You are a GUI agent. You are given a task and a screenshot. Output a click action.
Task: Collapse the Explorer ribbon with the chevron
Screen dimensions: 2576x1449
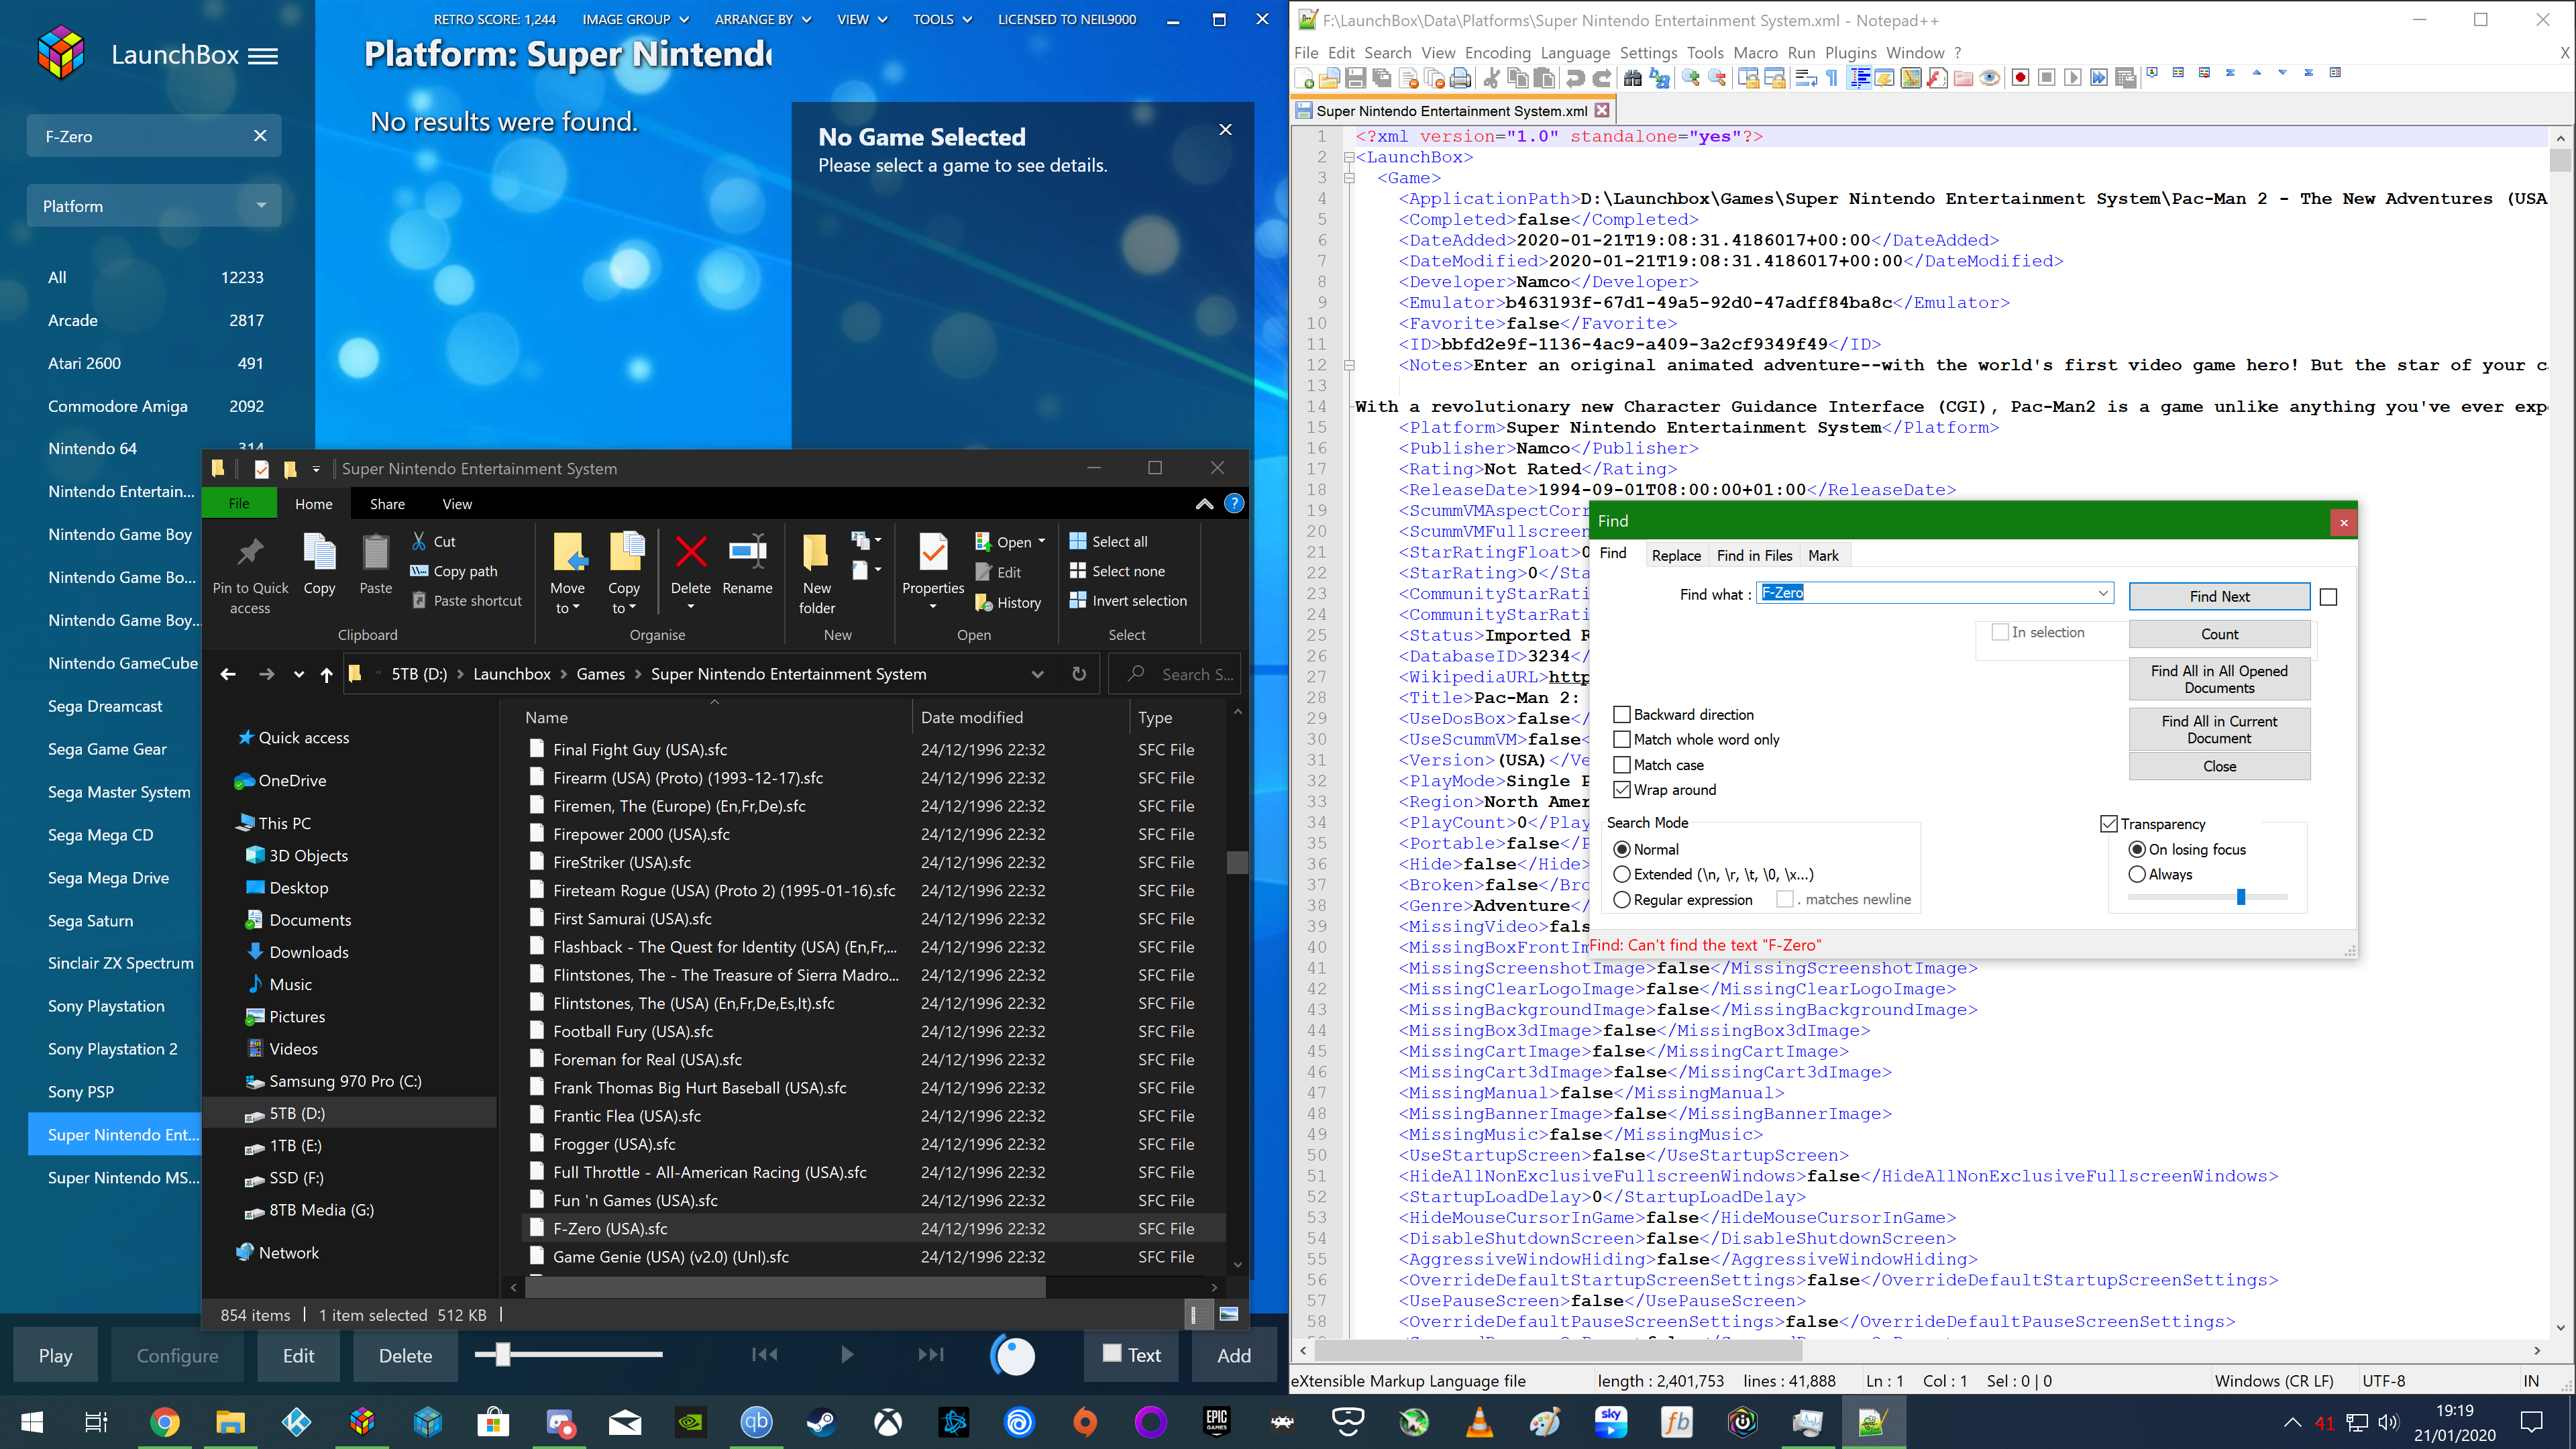[x=1204, y=504]
